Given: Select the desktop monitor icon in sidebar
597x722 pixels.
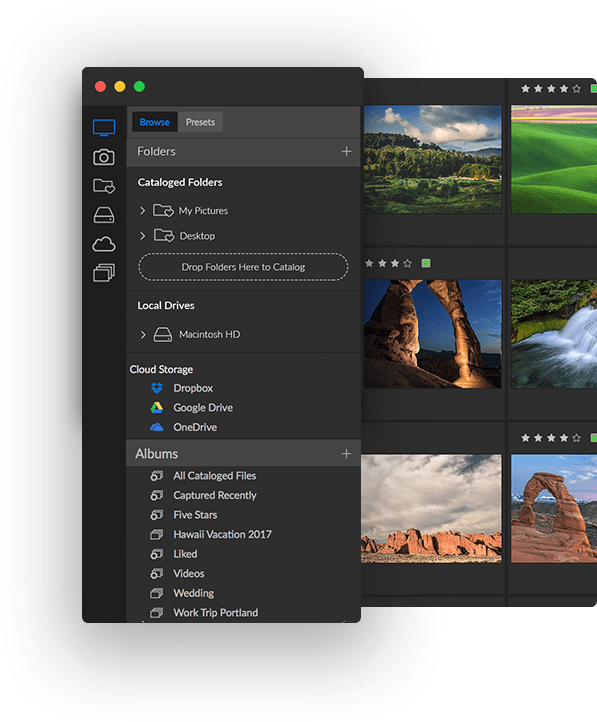Looking at the screenshot, I should (104, 128).
